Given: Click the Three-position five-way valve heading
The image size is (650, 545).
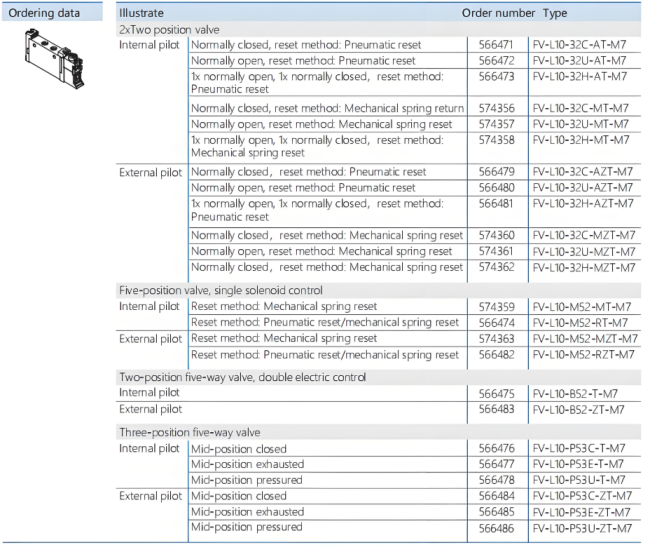Looking at the screenshot, I should (x=183, y=432).
